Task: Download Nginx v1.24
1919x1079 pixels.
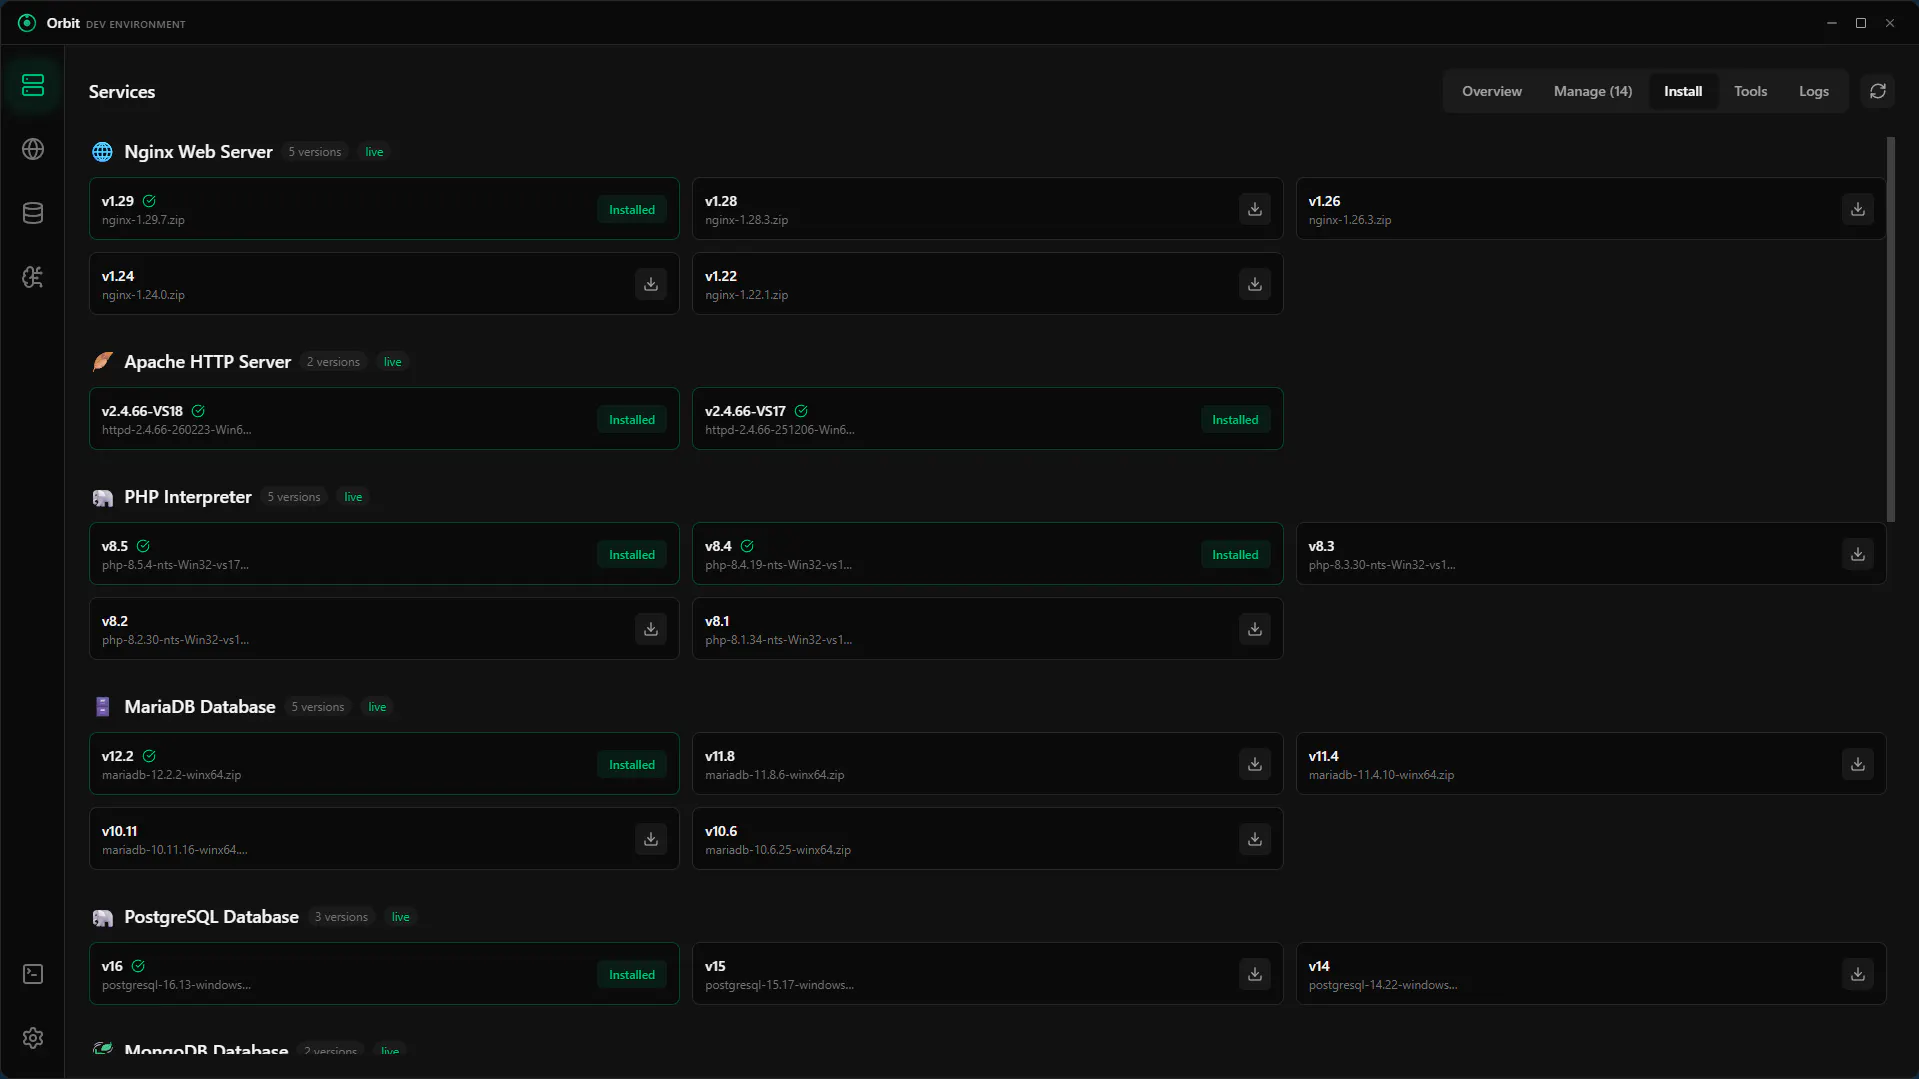Action: 651,284
